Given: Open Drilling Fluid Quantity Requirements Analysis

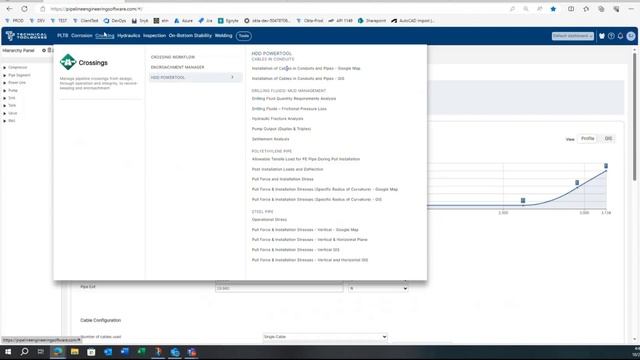Looking at the screenshot, I should click(294, 99).
